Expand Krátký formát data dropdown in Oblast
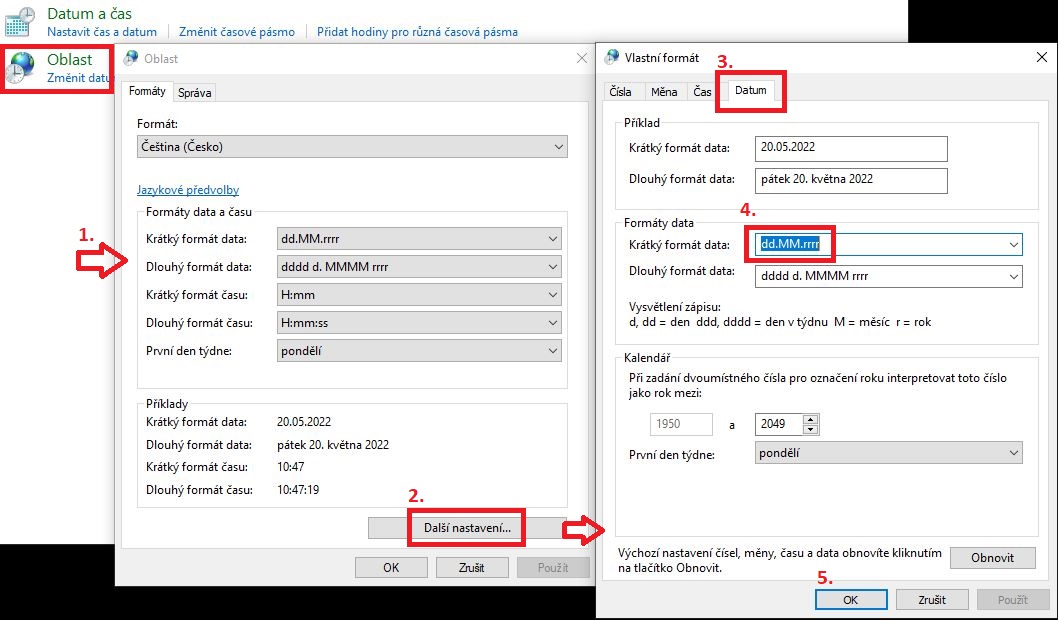 point(552,239)
